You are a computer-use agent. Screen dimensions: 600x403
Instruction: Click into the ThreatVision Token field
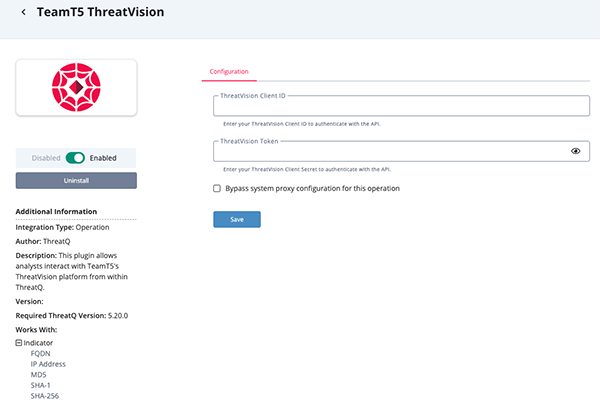pyautogui.click(x=390, y=151)
